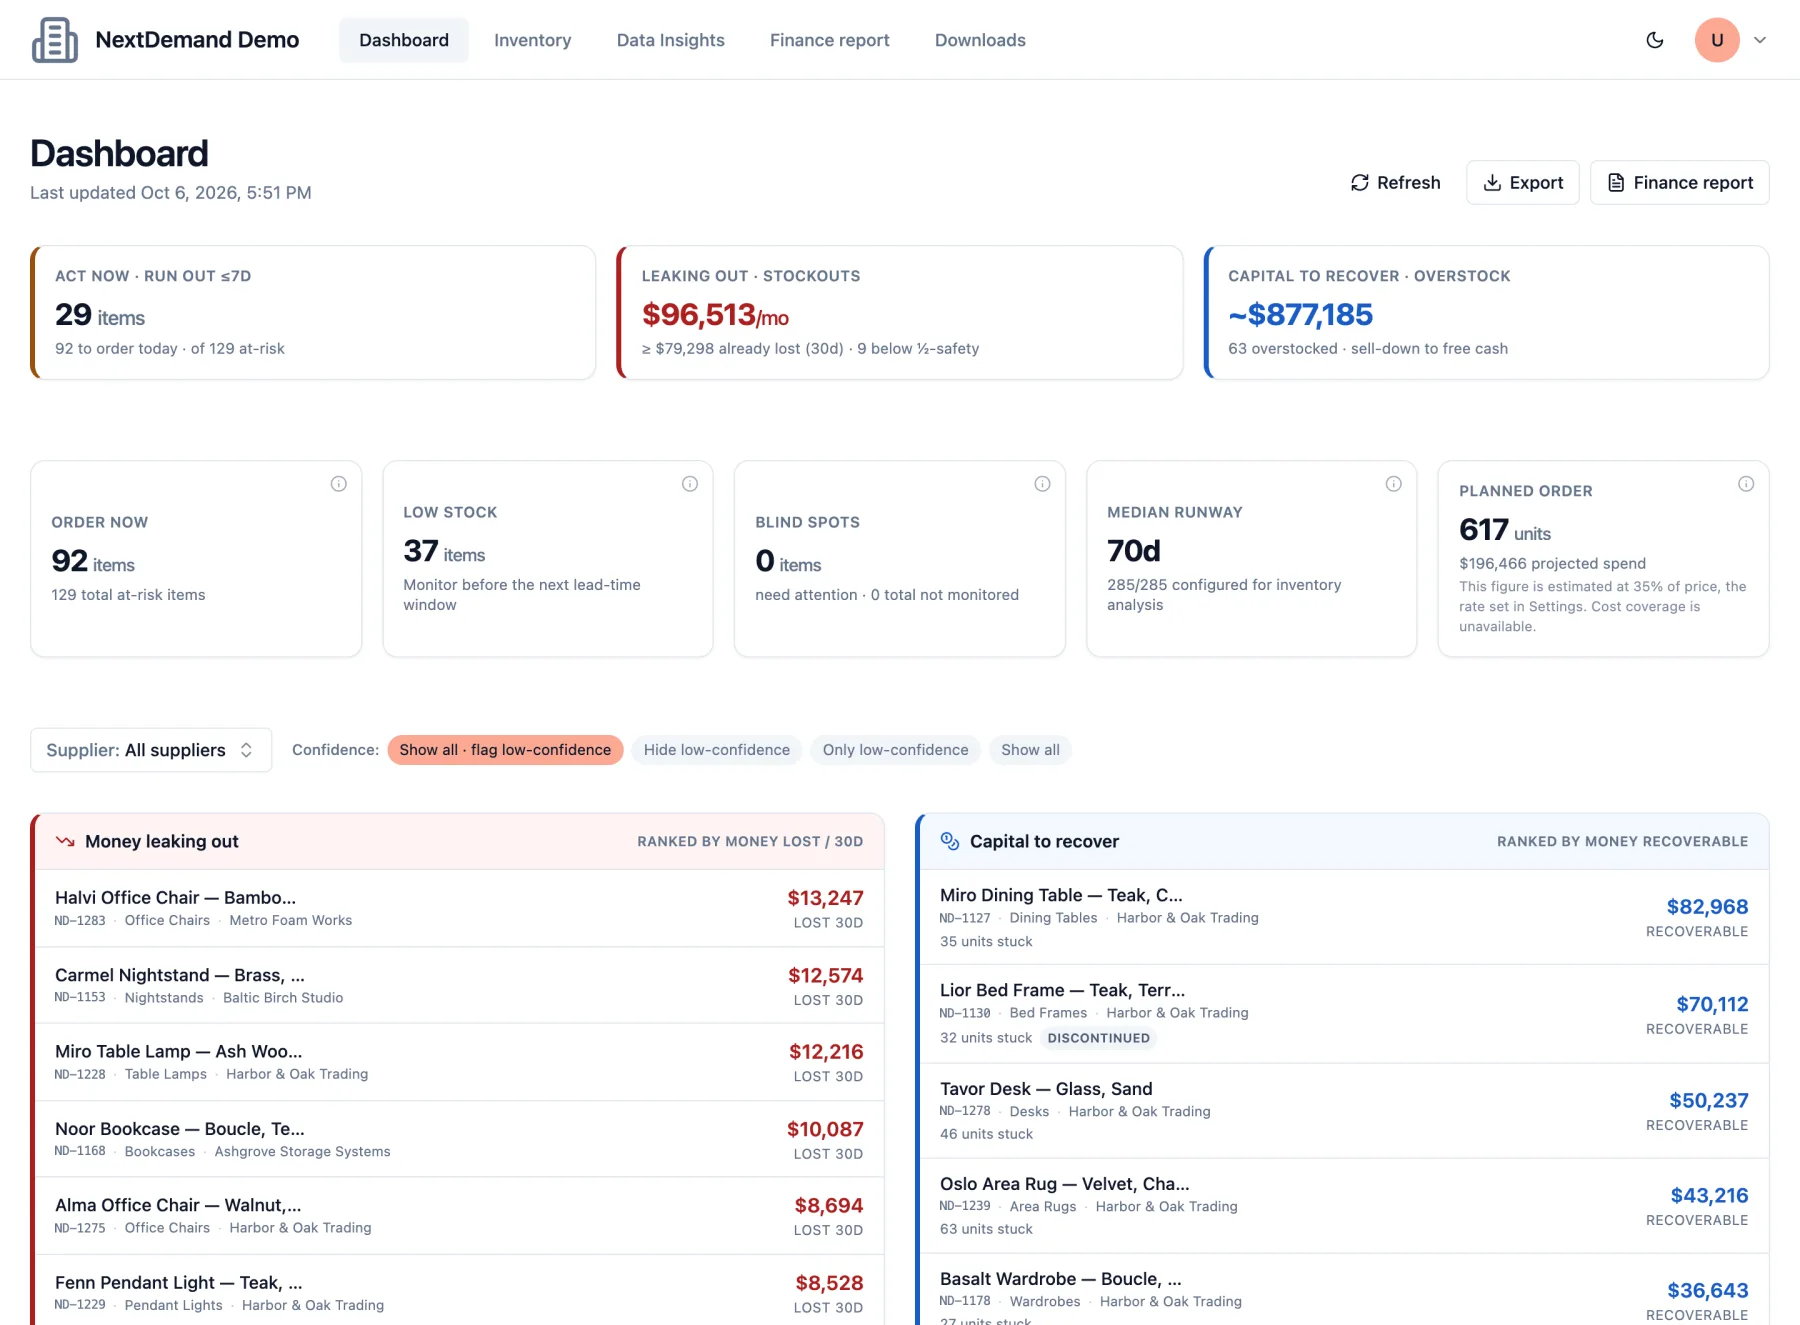1800x1325 pixels.
Task: Click the DISCONTINUED badge
Action: coord(1099,1038)
